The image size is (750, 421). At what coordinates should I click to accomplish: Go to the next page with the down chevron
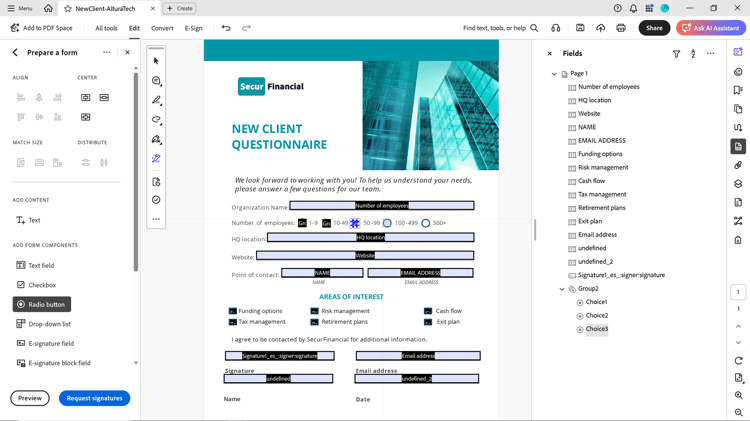click(x=739, y=342)
